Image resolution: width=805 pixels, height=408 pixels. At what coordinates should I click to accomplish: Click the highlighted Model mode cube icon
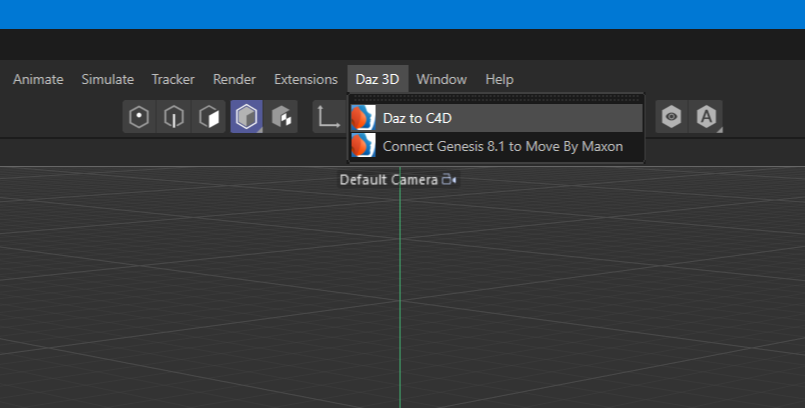(x=246, y=117)
